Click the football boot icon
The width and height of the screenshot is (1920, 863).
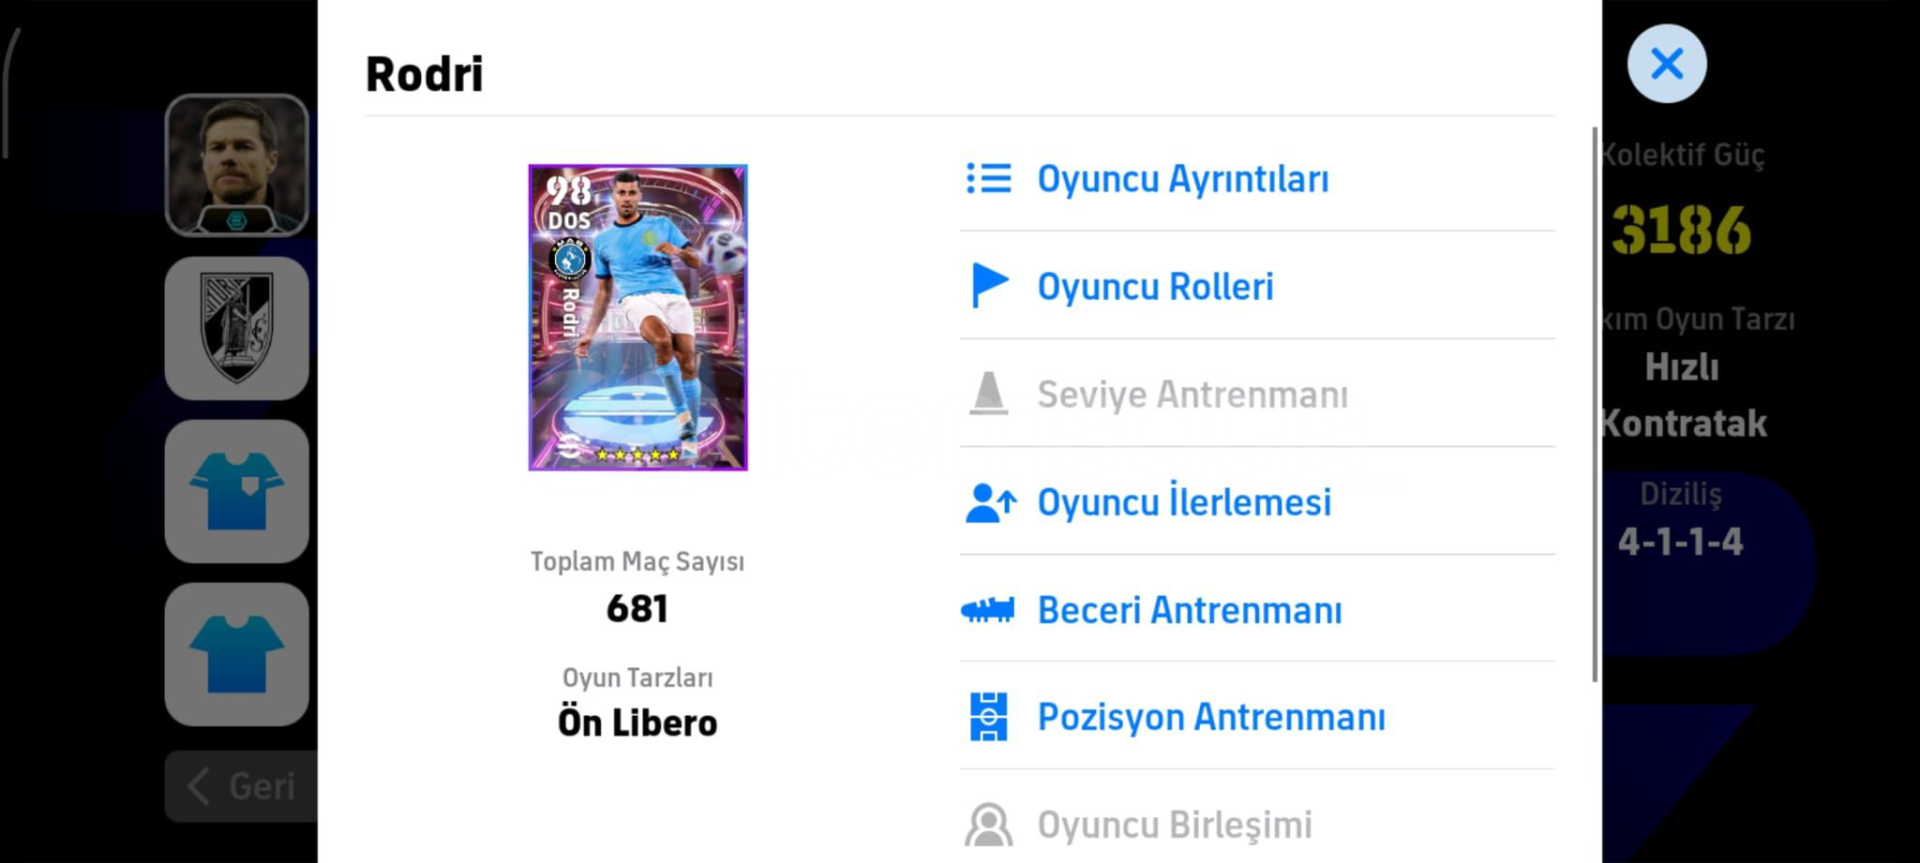pyautogui.click(x=988, y=610)
